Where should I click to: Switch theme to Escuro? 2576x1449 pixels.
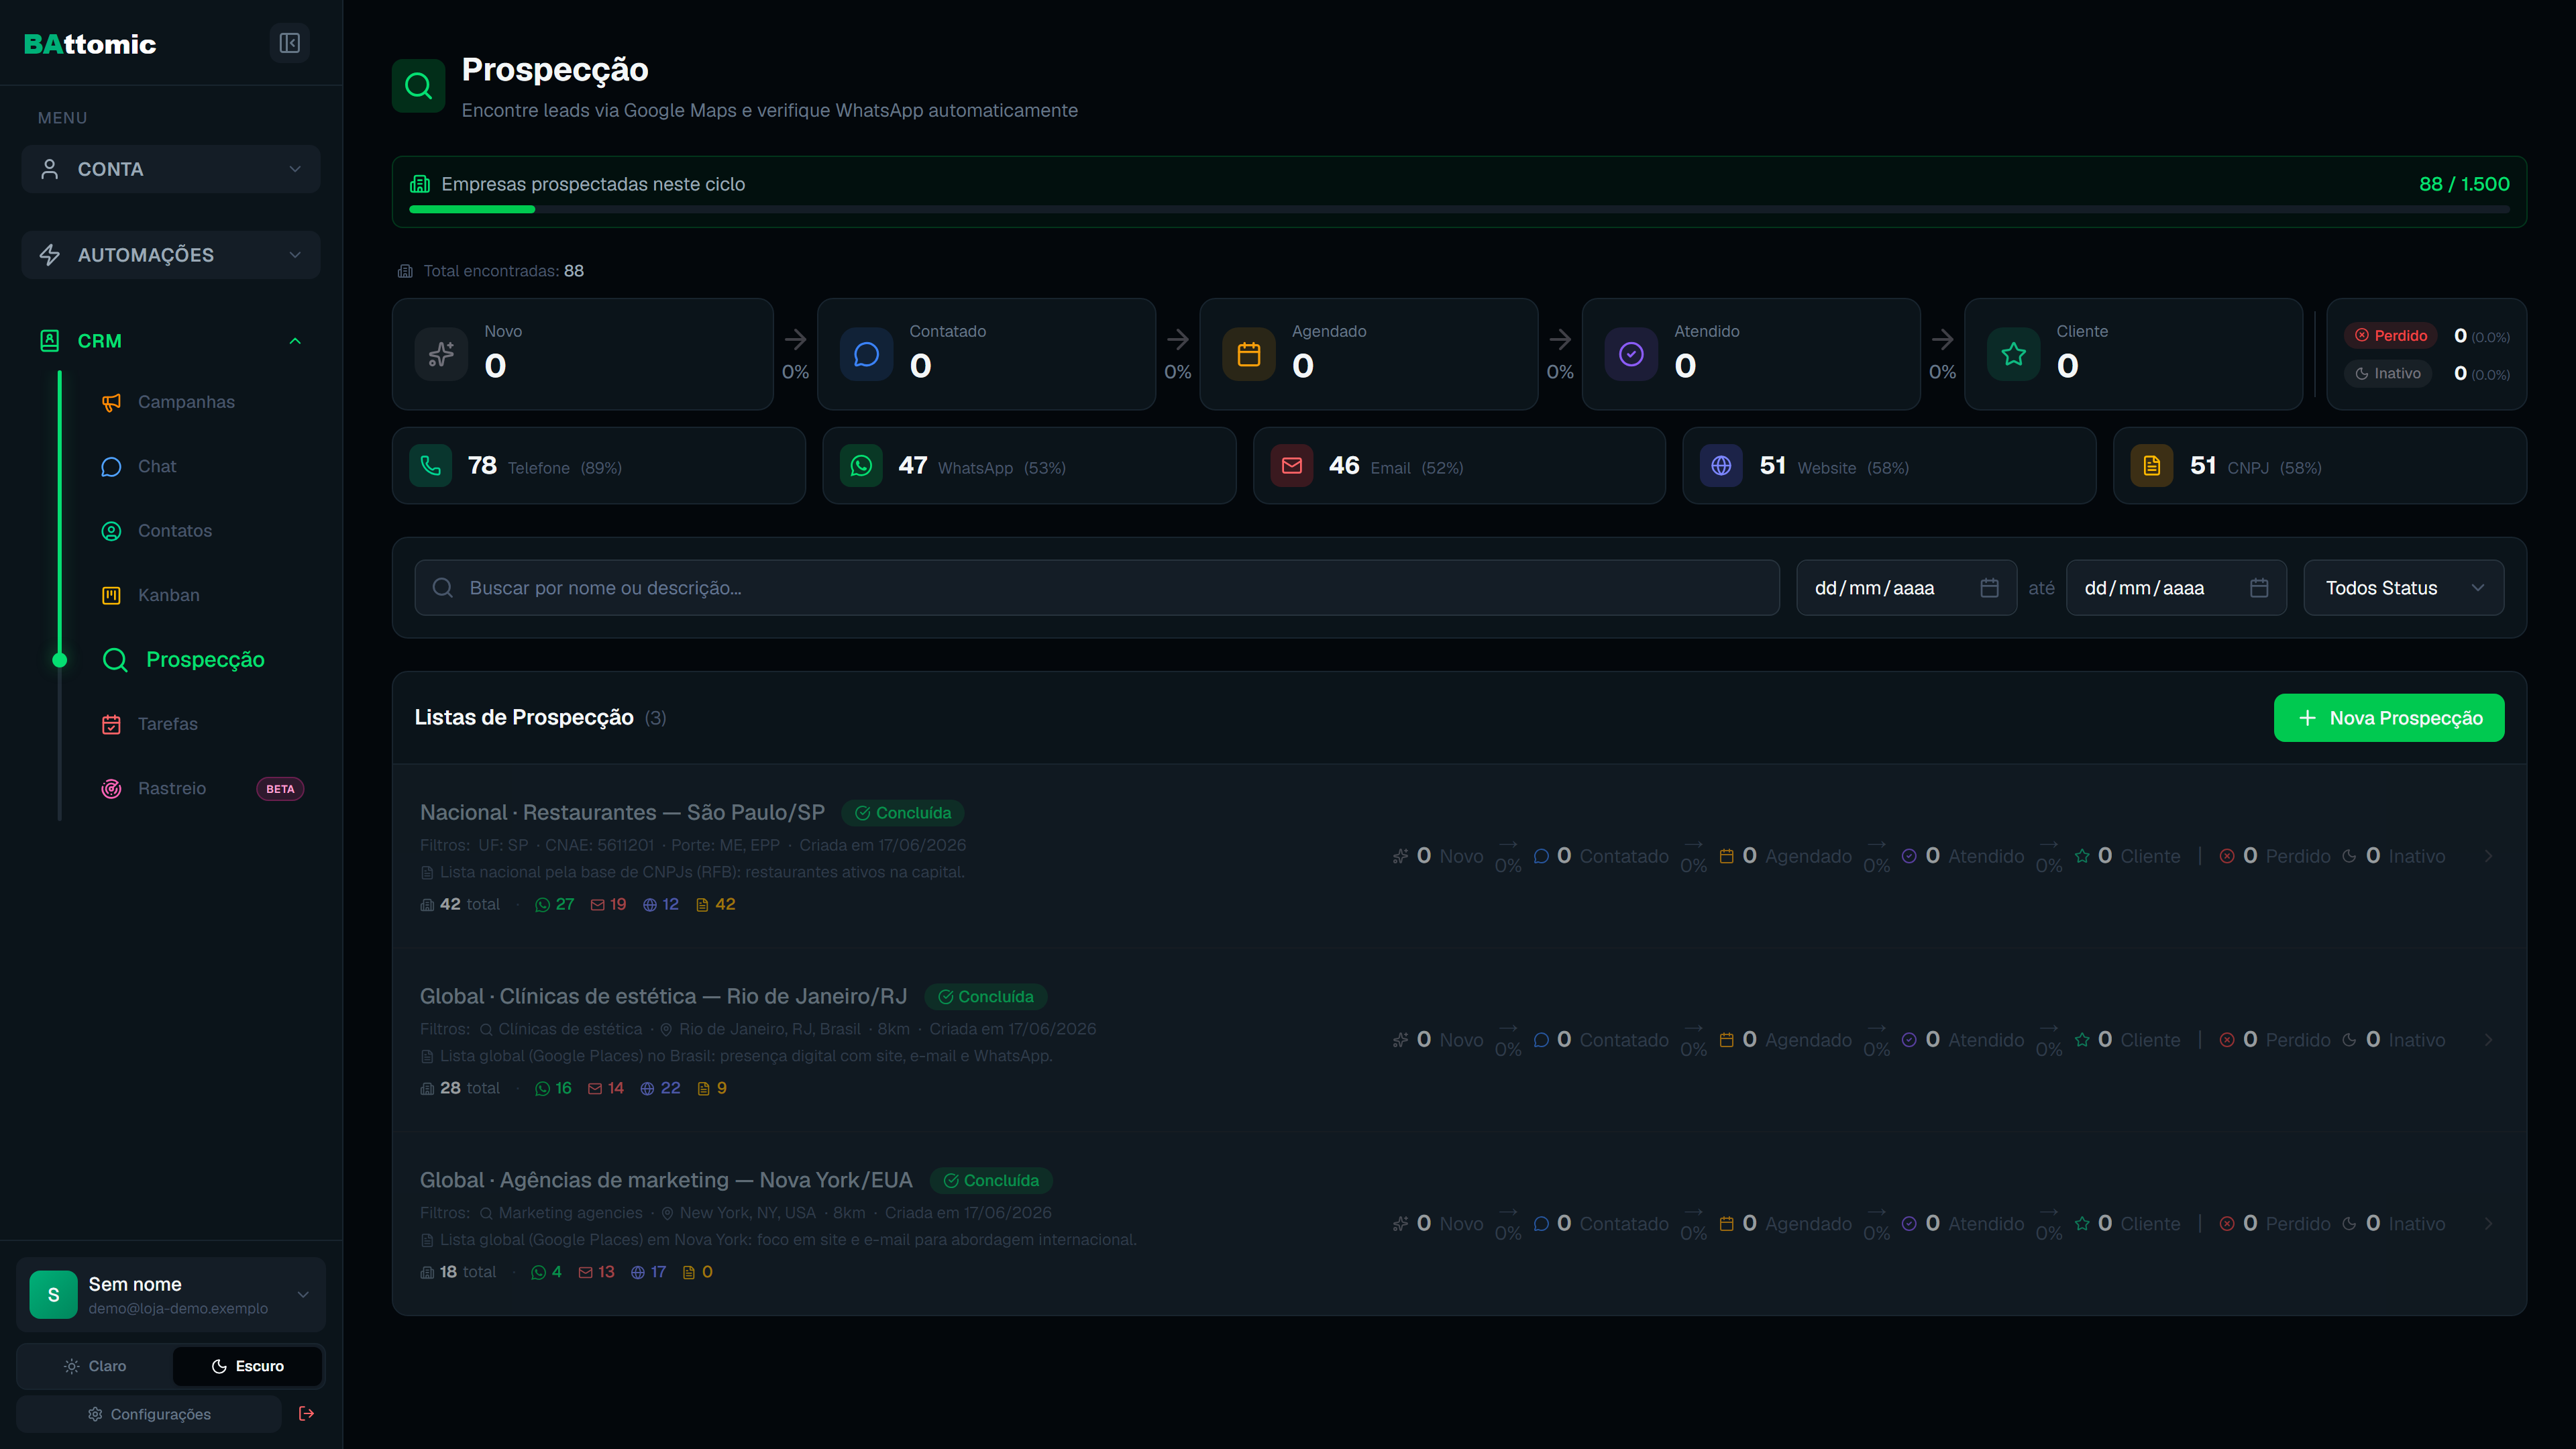[247, 1366]
